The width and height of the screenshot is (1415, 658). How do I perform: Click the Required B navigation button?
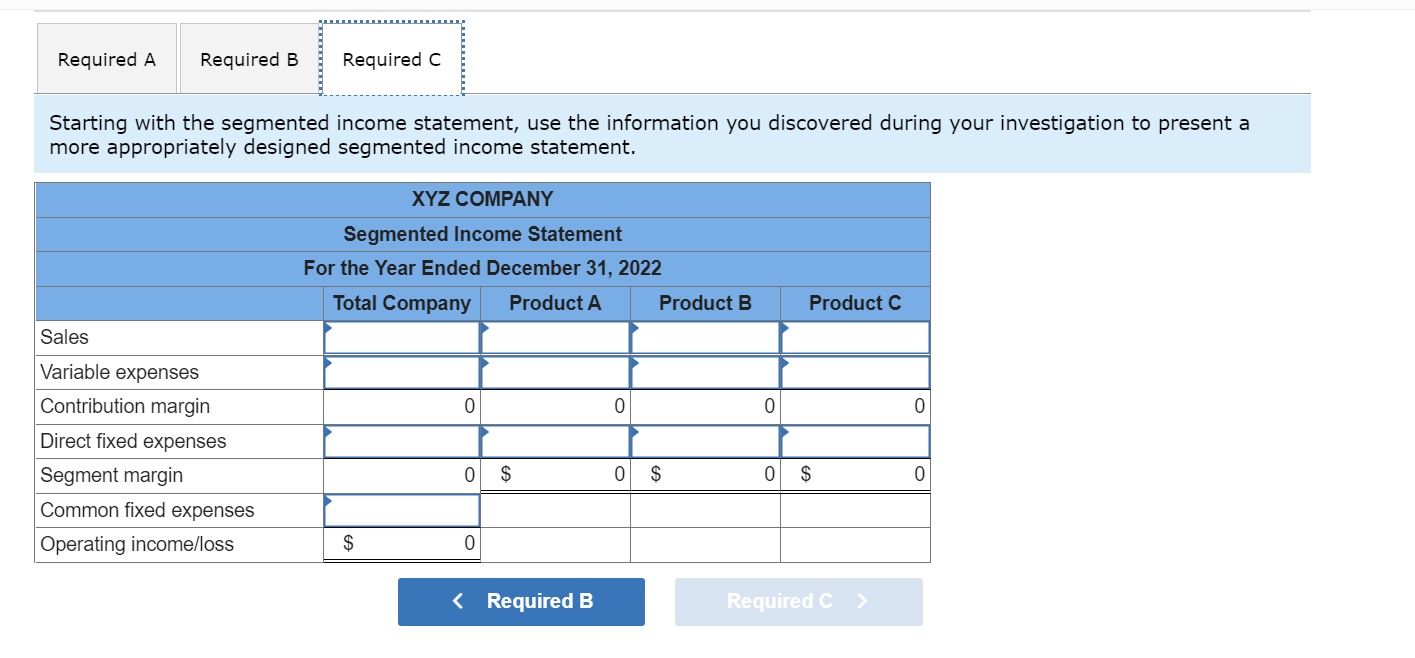[x=521, y=601]
